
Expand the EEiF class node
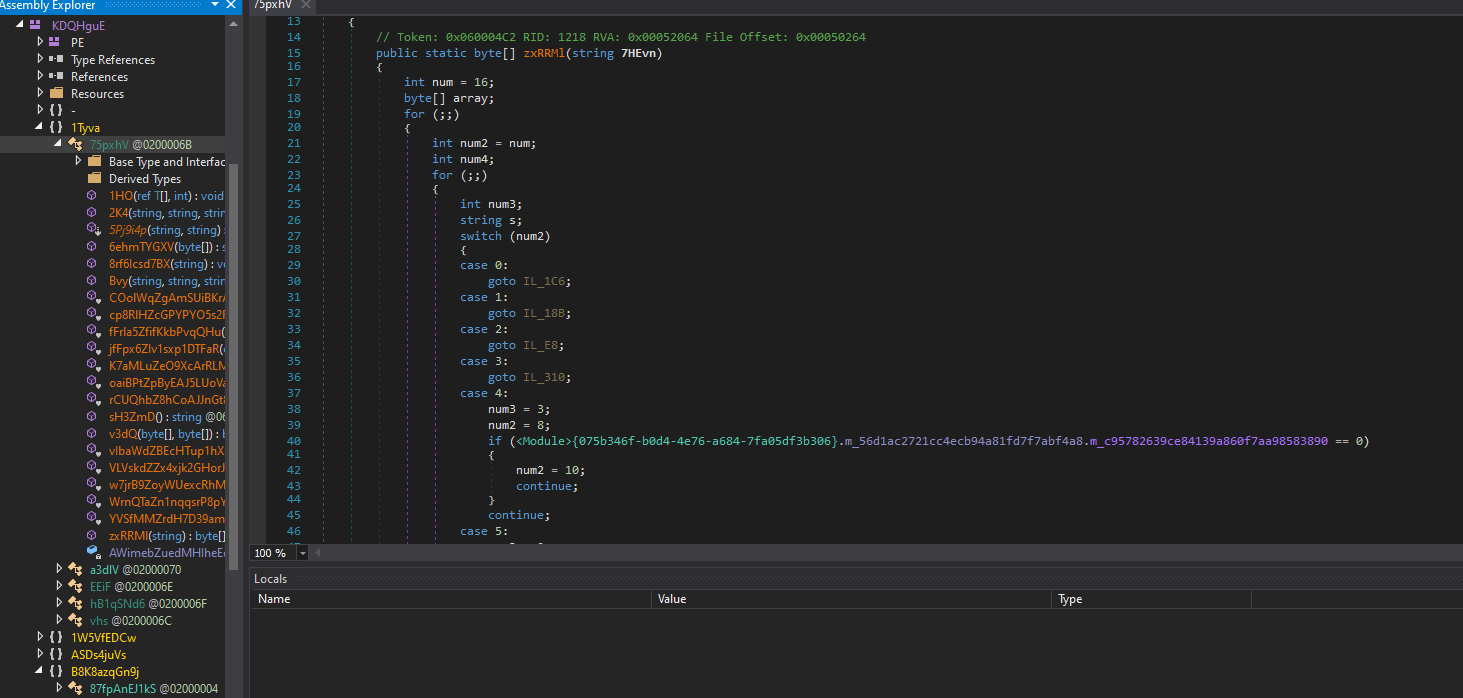[x=59, y=586]
